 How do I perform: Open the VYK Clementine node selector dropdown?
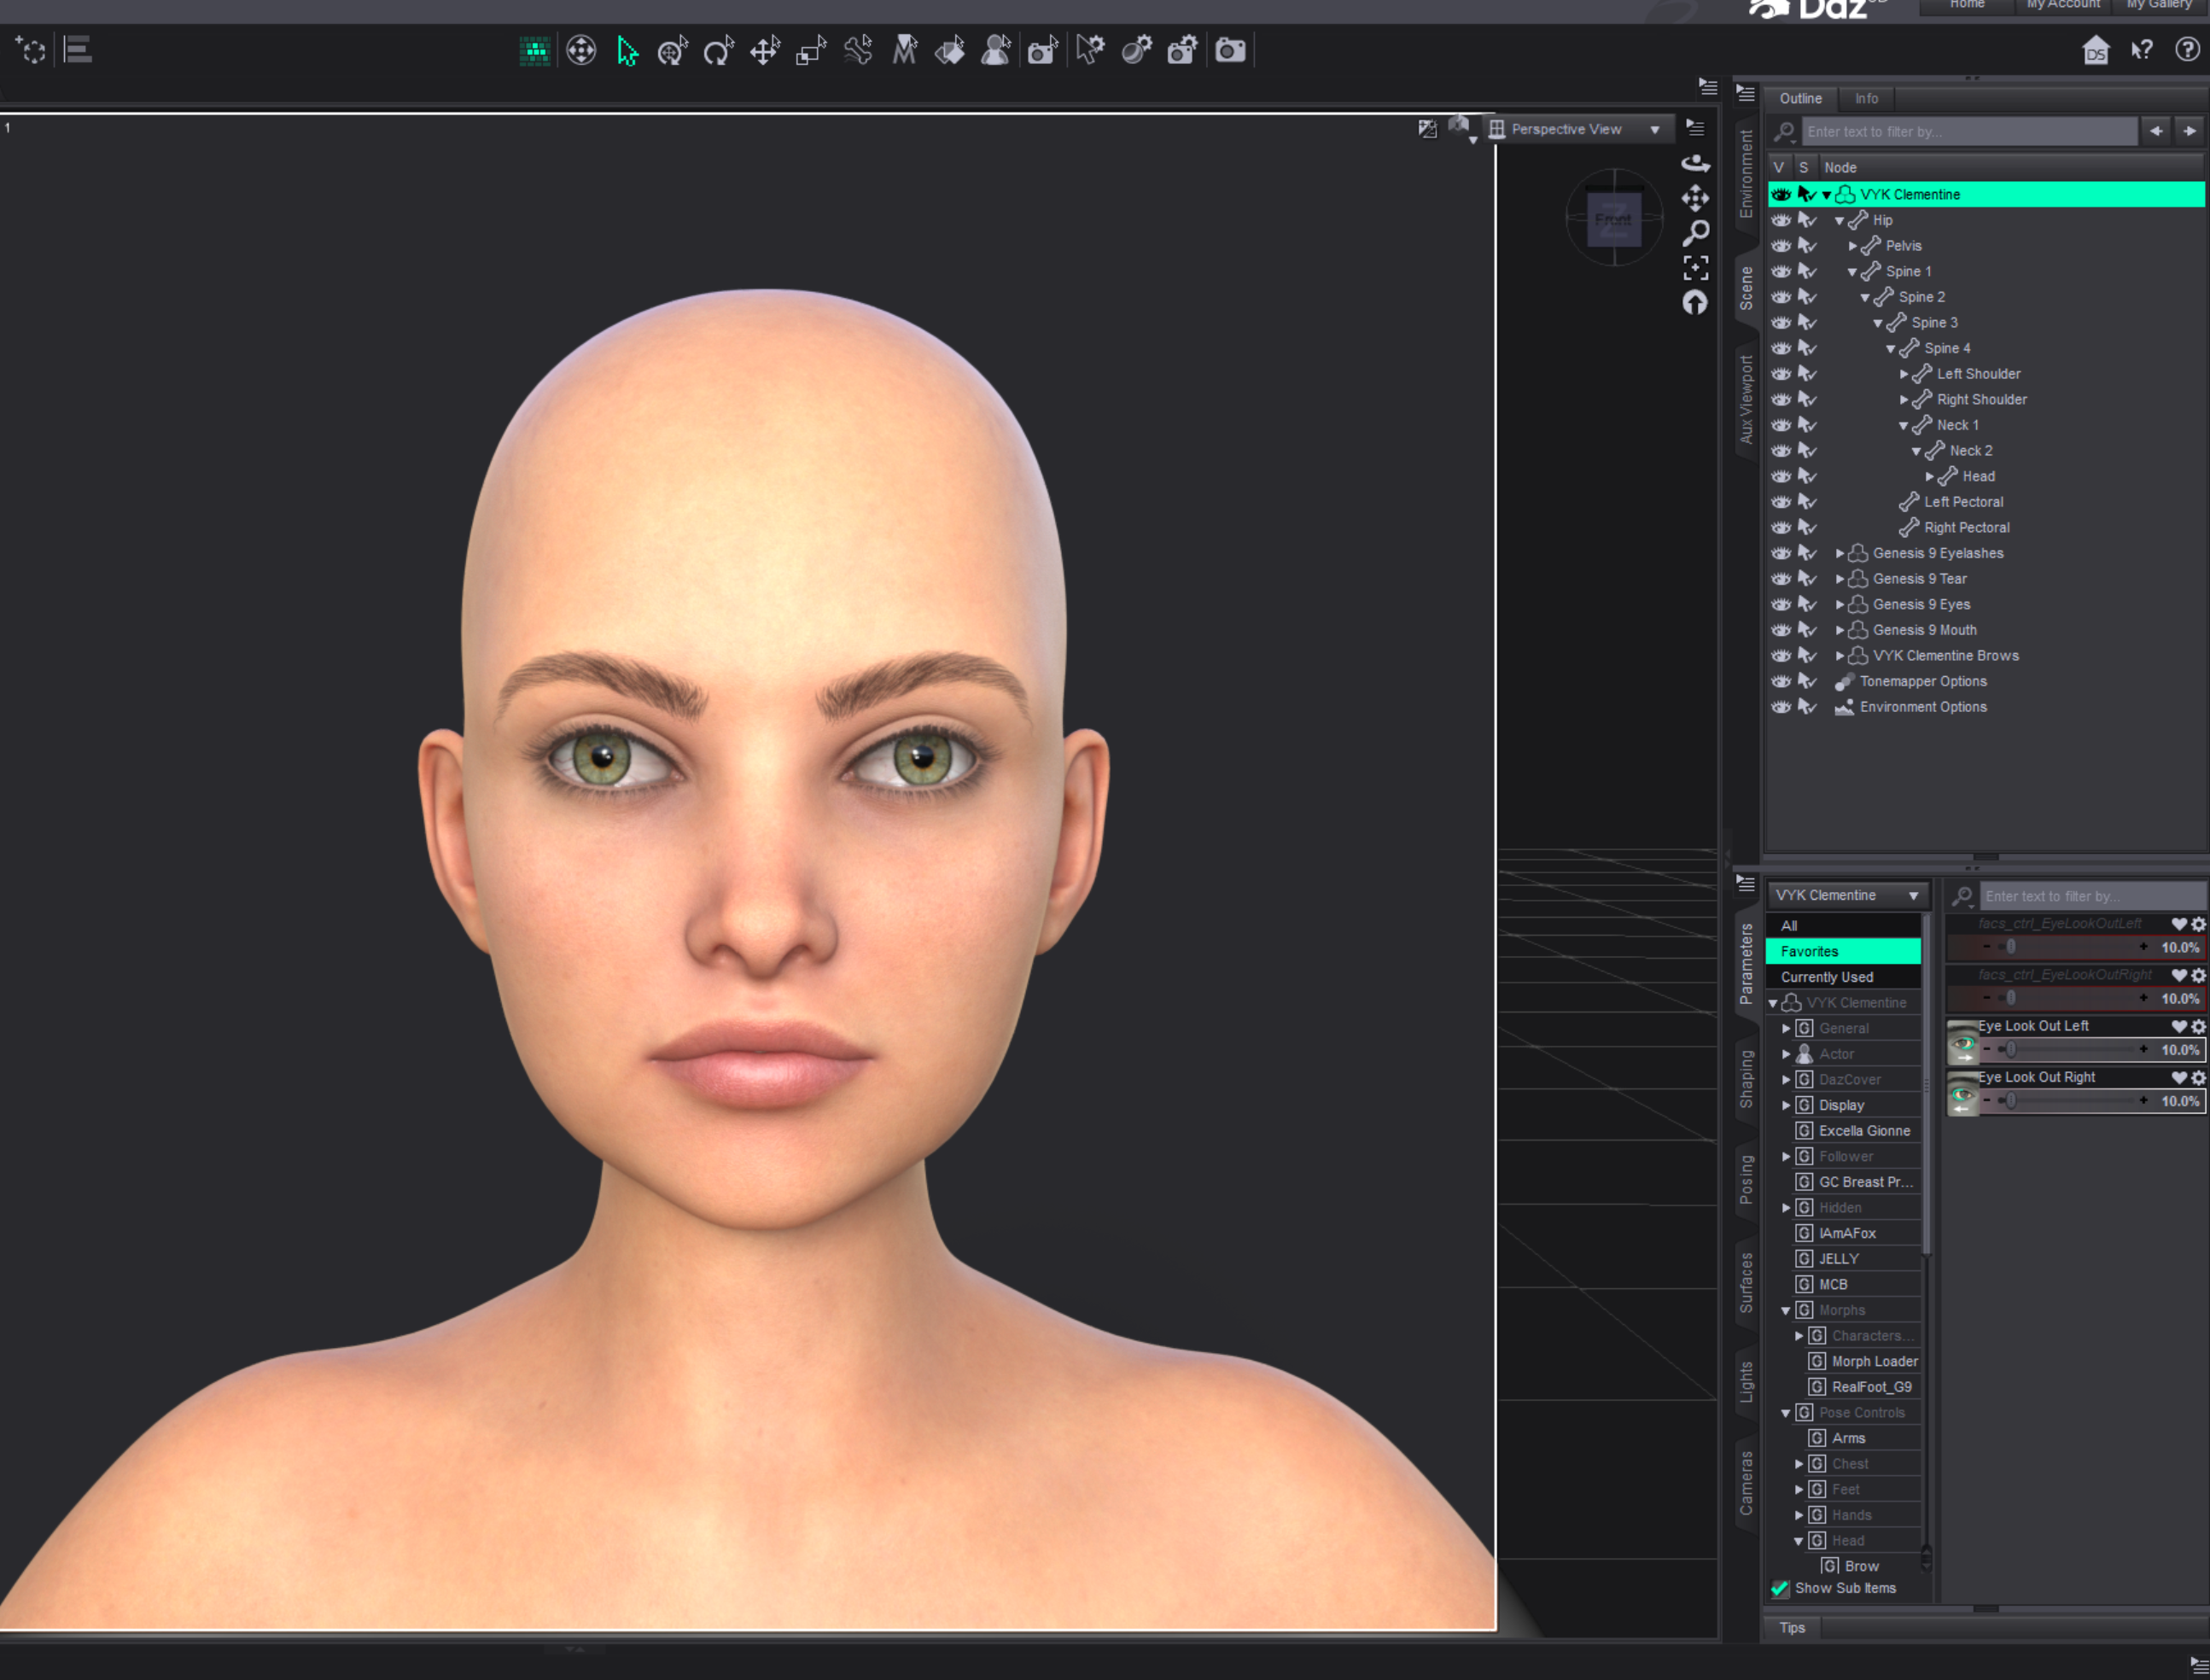pos(1847,896)
